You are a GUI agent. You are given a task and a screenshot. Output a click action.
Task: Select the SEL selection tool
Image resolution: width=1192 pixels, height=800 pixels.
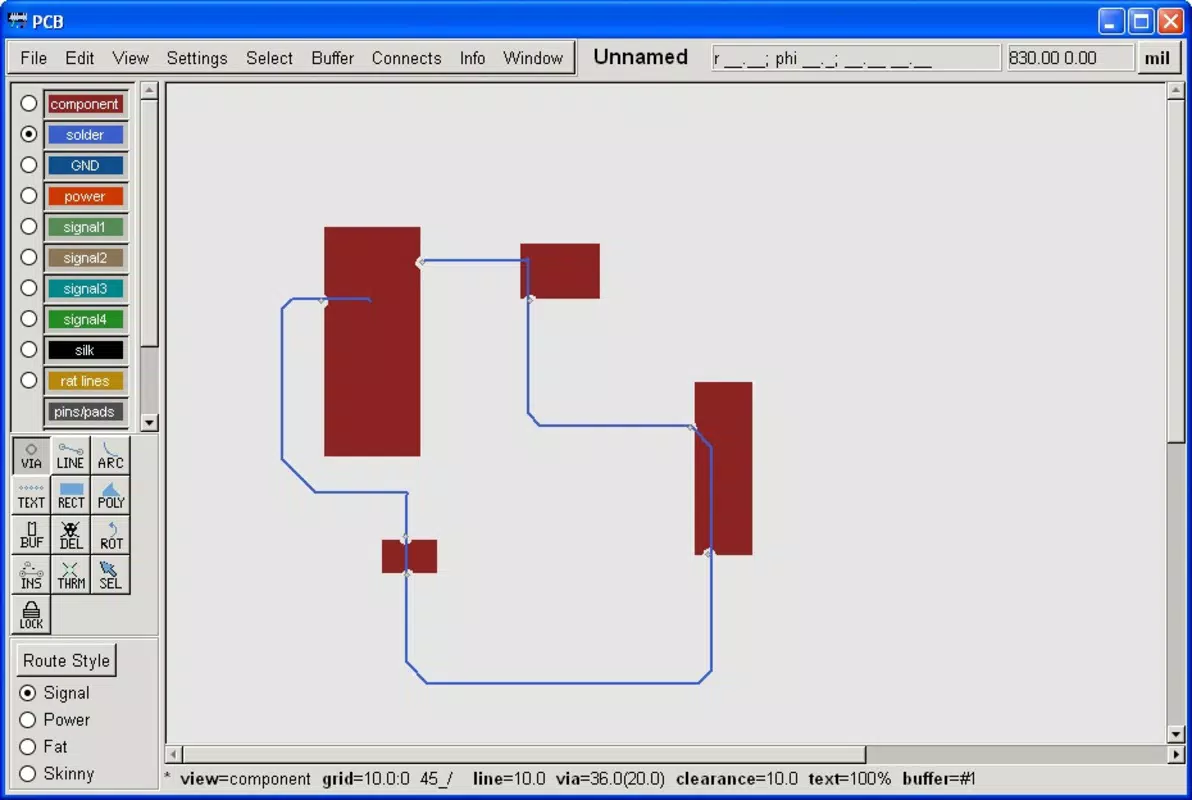tap(110, 575)
